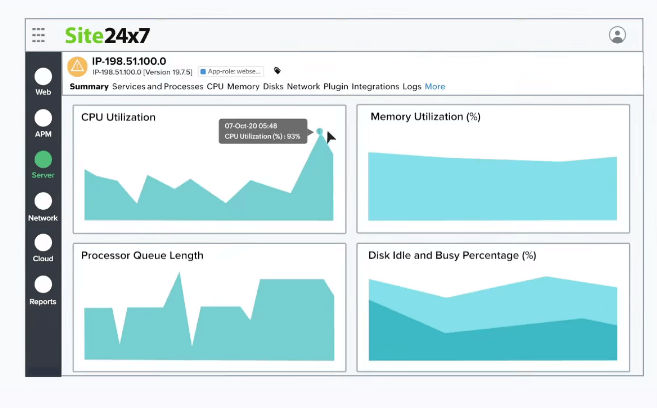Open the user profile avatar
This screenshot has height=408, width=657.
[617, 35]
